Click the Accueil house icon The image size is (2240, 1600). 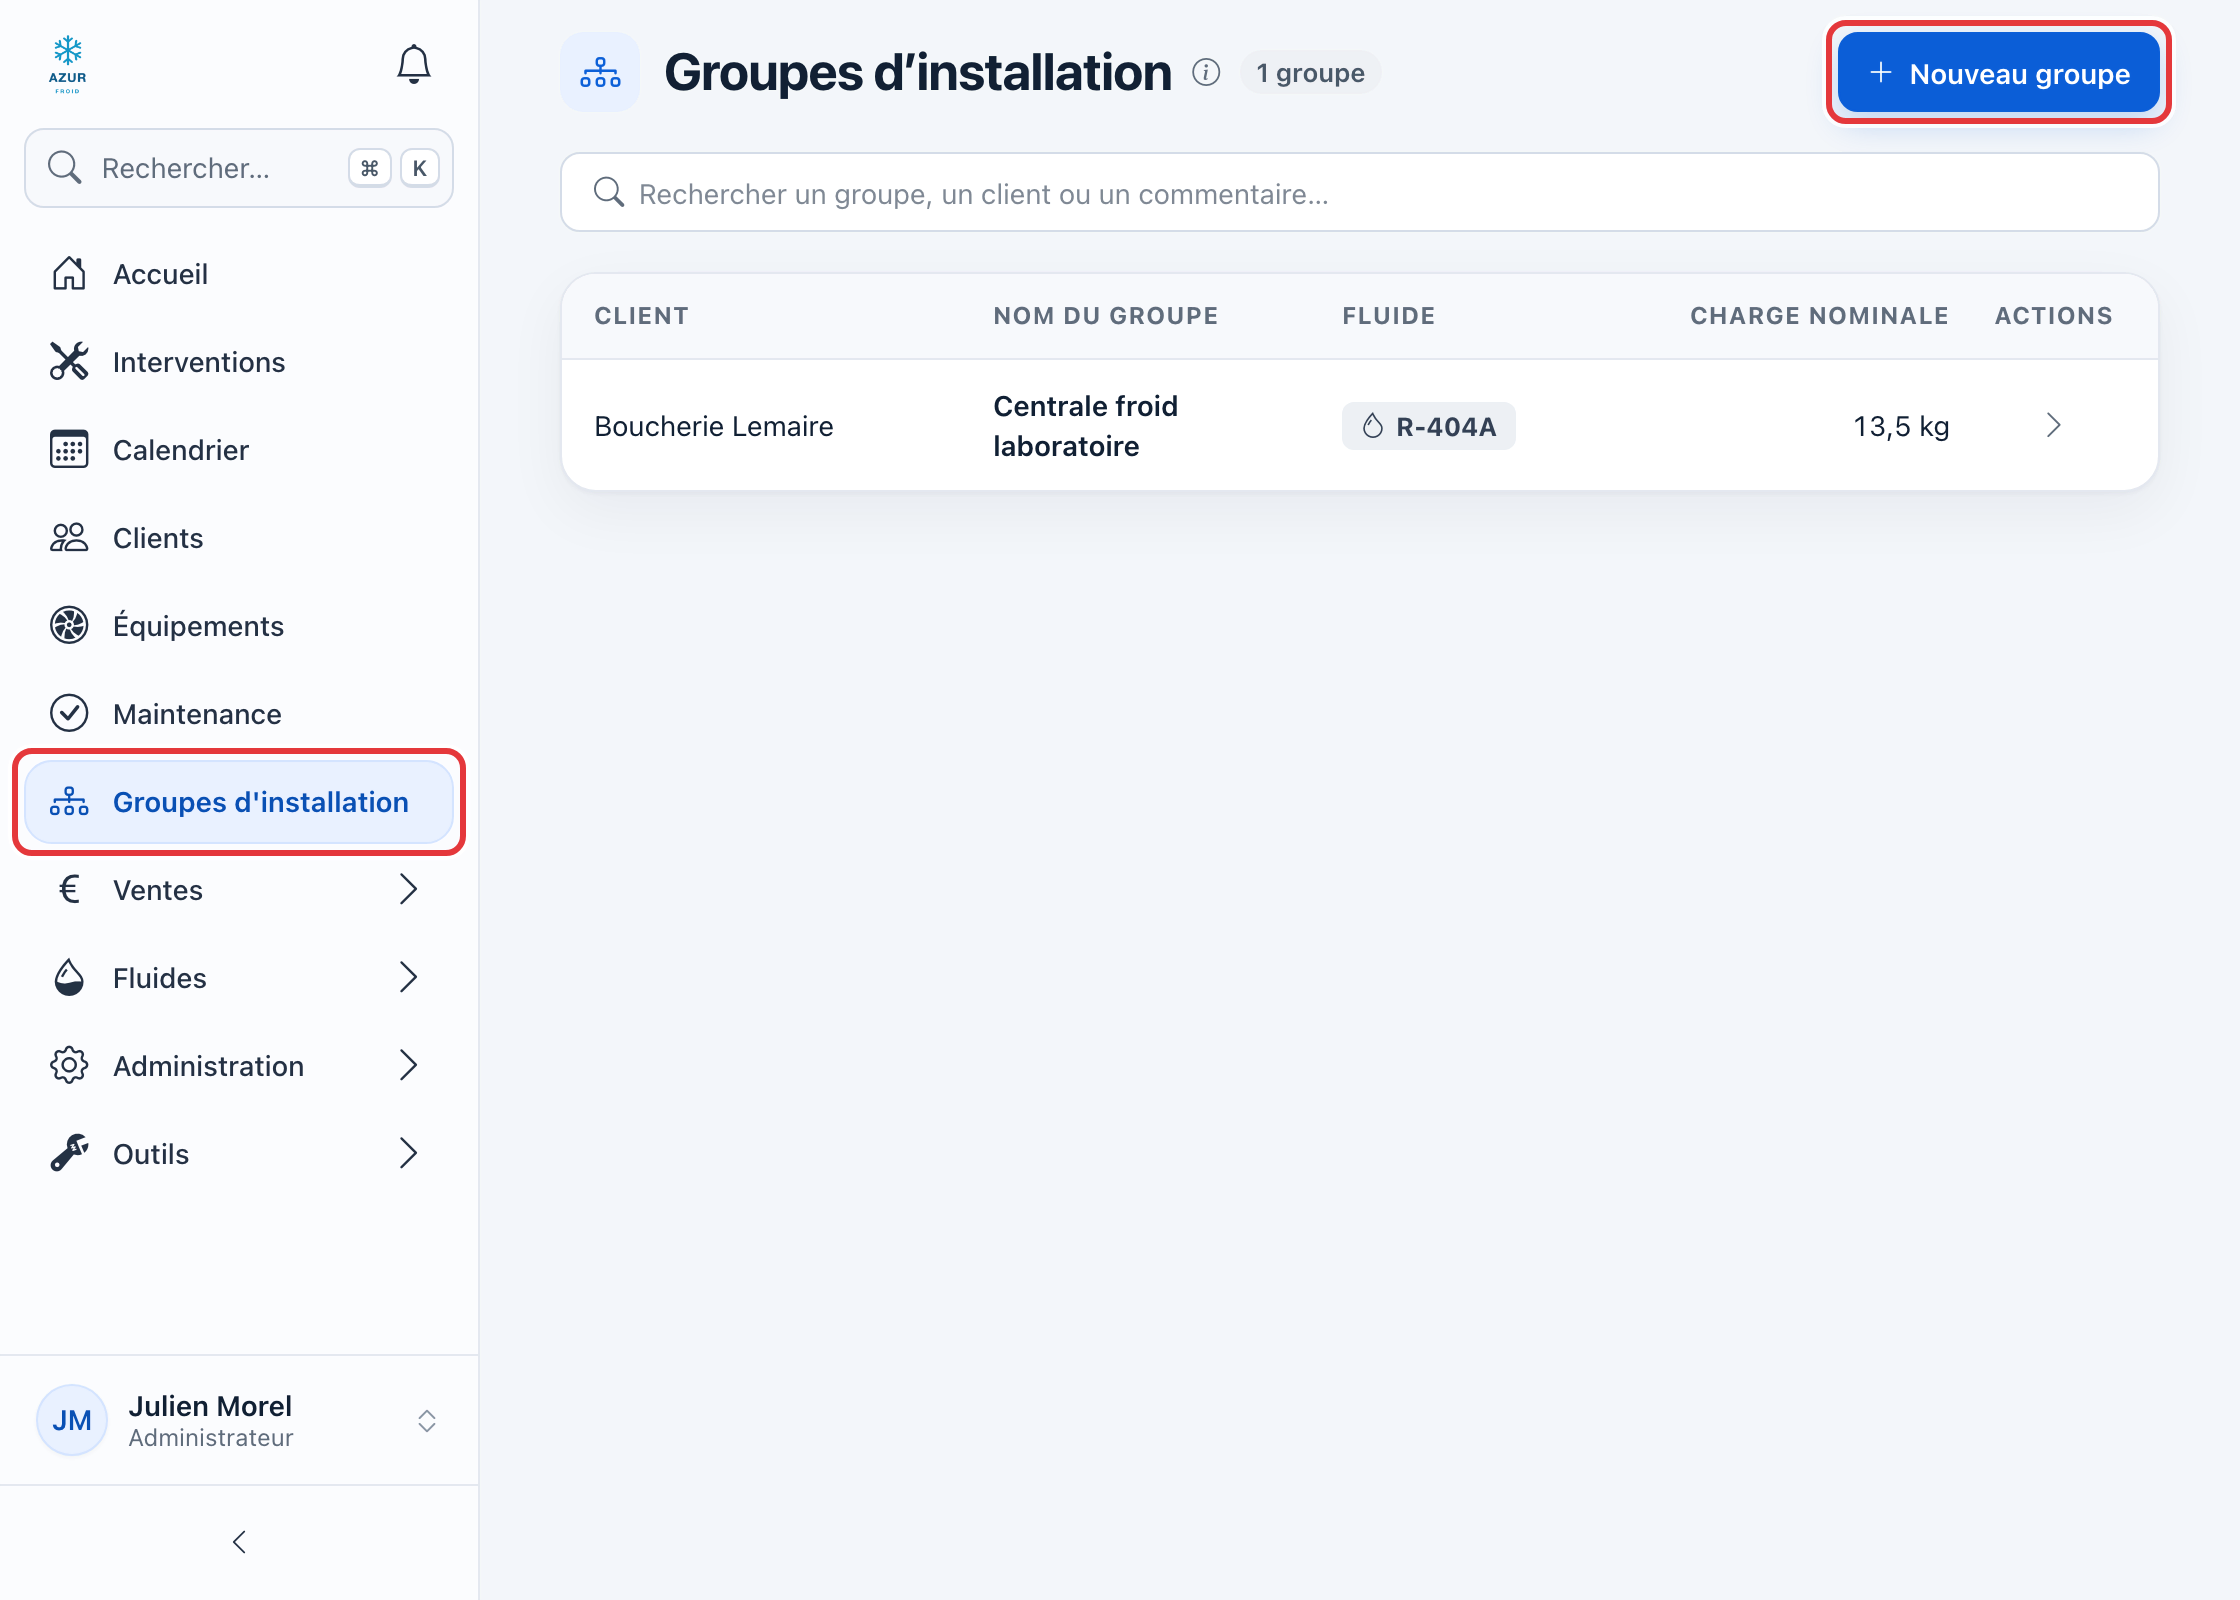point(69,273)
